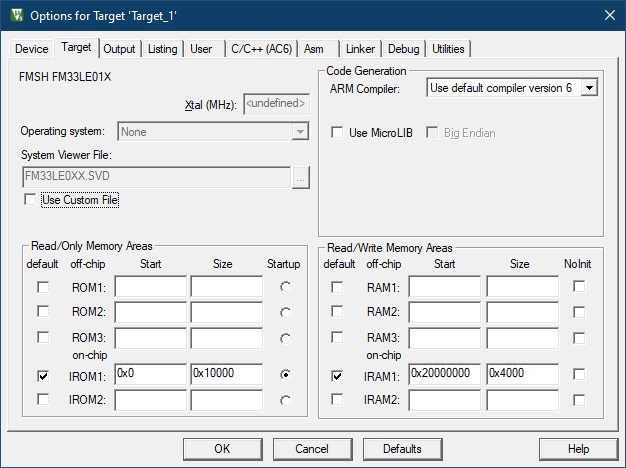Click the Keil icon in title bar
Image resolution: width=626 pixels, height=468 pixels.
coord(16,15)
